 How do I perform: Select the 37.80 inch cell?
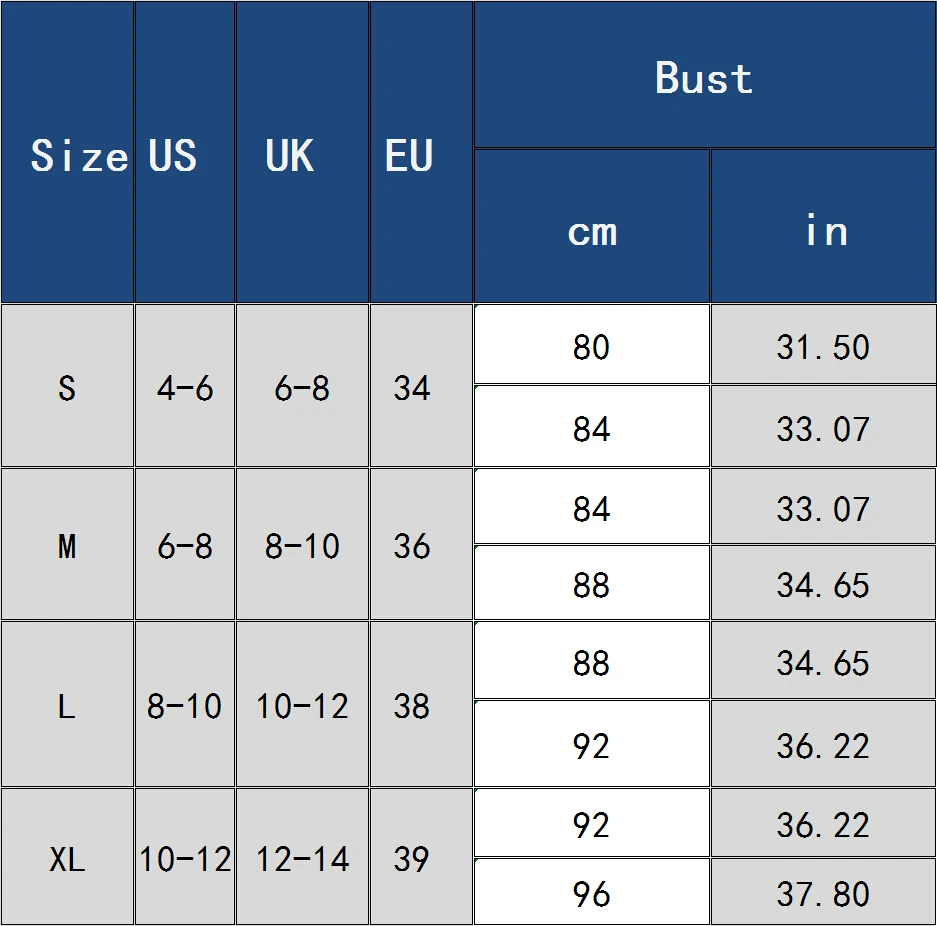pyautogui.click(x=823, y=892)
